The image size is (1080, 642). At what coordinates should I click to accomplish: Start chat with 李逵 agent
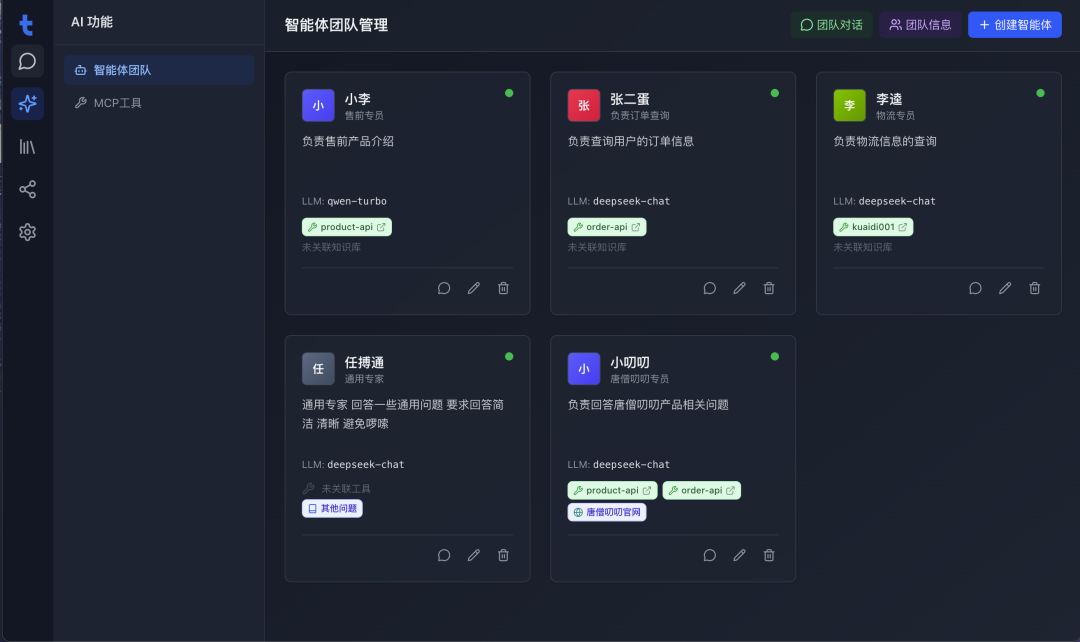(x=975, y=288)
